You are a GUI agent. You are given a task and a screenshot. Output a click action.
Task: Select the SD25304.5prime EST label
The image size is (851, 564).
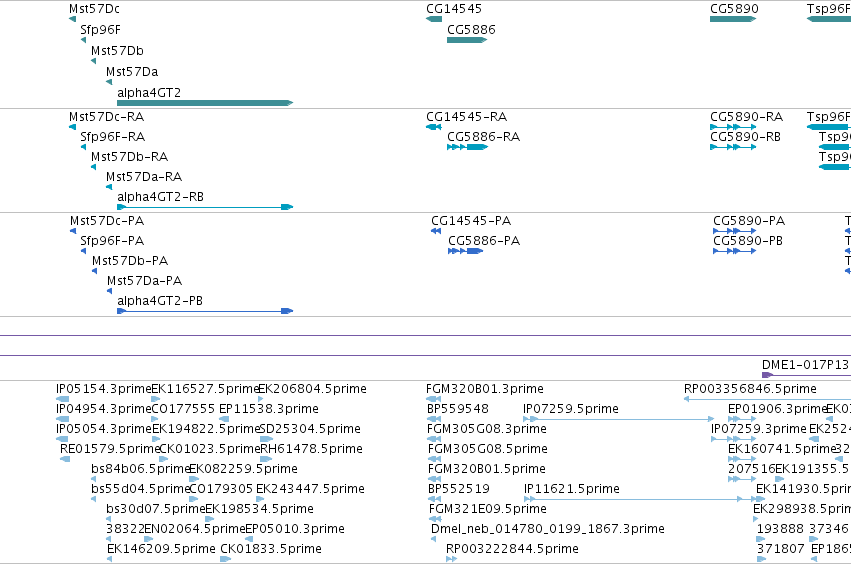point(310,429)
